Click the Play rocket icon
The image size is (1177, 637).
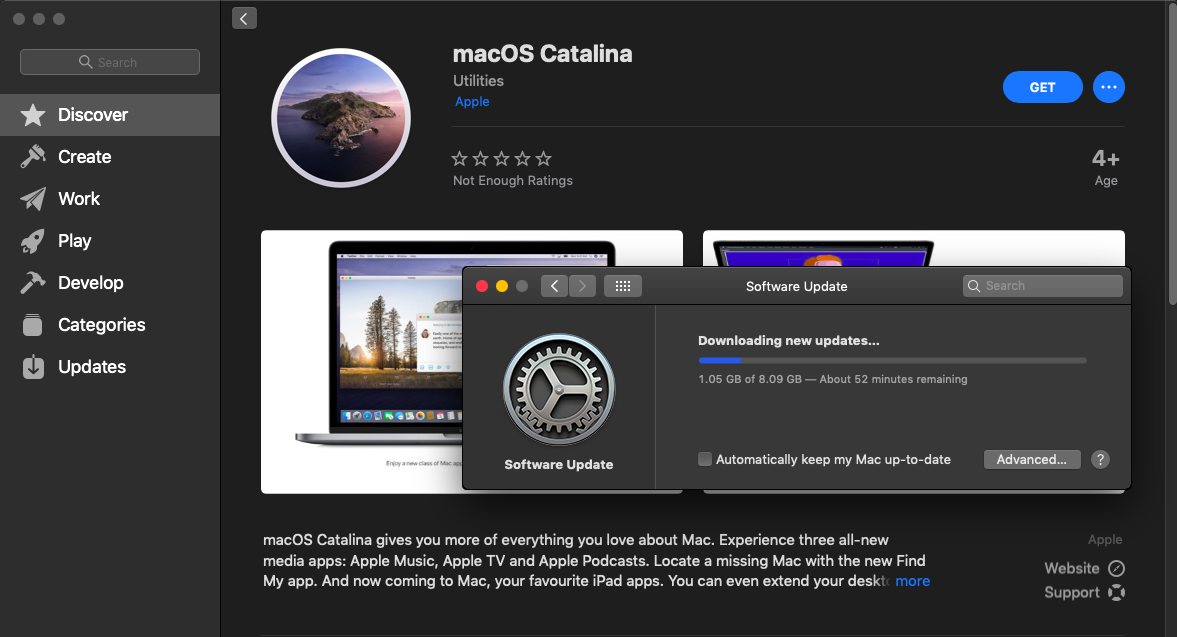(33, 241)
